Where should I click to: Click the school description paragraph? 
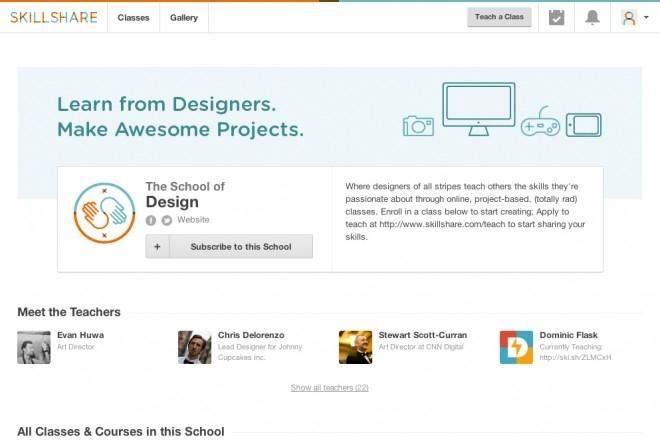pos(465,211)
